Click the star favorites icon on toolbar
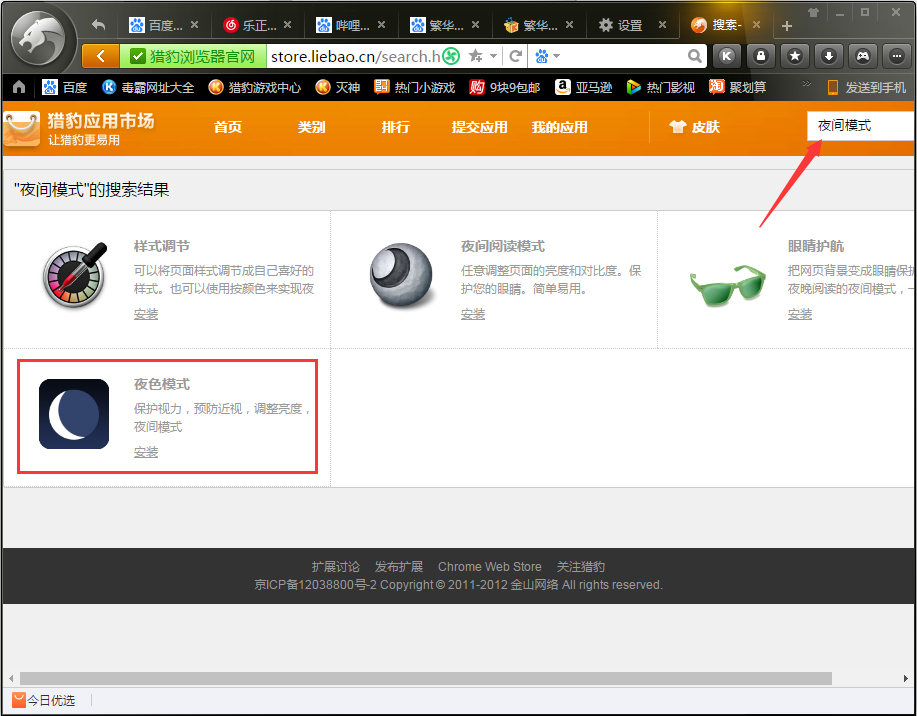Image resolution: width=917 pixels, height=716 pixels. pyautogui.click(x=794, y=57)
